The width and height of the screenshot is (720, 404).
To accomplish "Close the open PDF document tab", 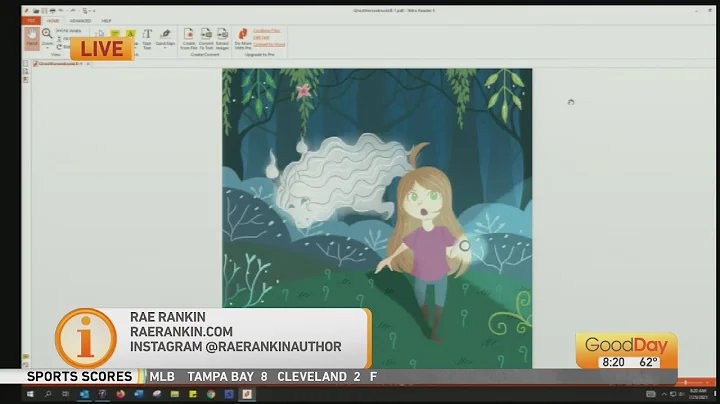I will click(x=88, y=64).
